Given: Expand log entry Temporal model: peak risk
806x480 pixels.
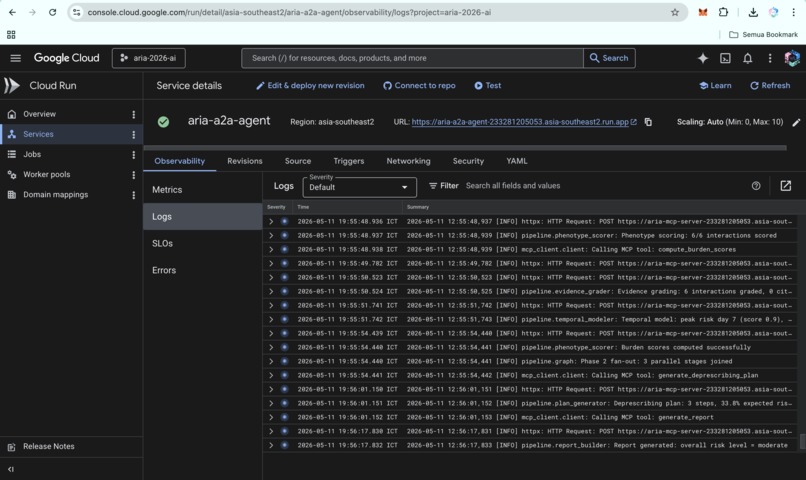Looking at the screenshot, I should point(271,319).
